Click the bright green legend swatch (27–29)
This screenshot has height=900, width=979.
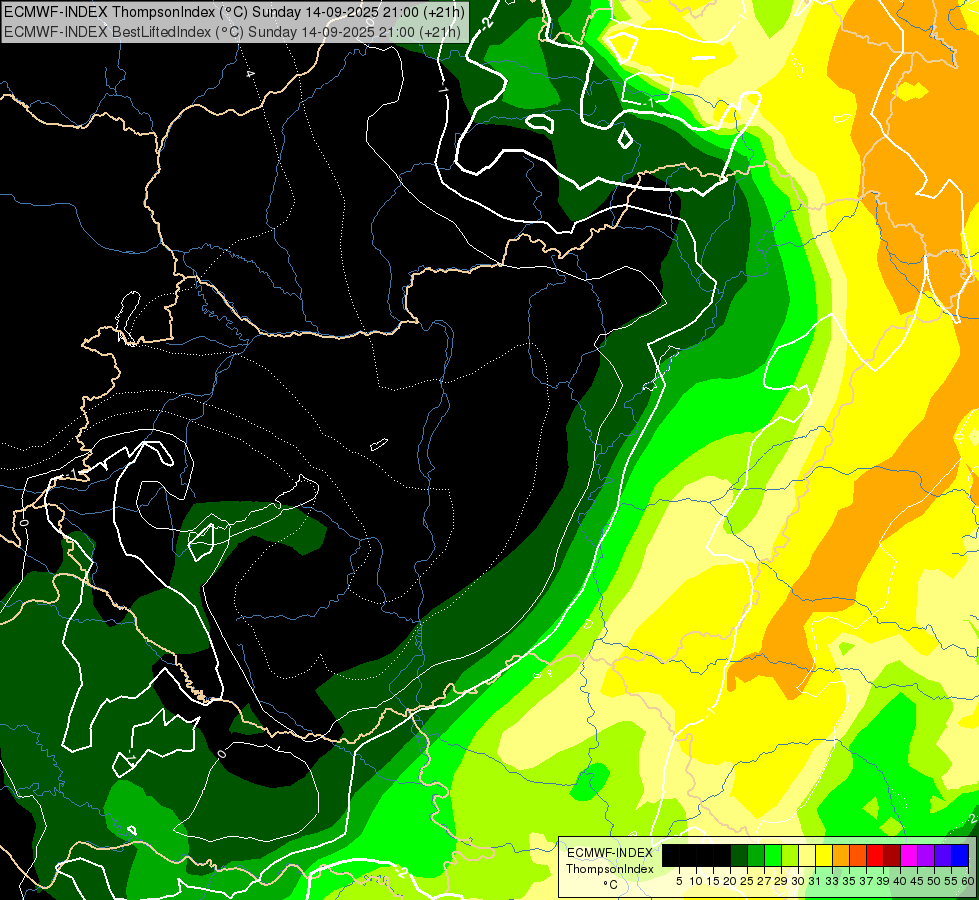click(x=773, y=855)
